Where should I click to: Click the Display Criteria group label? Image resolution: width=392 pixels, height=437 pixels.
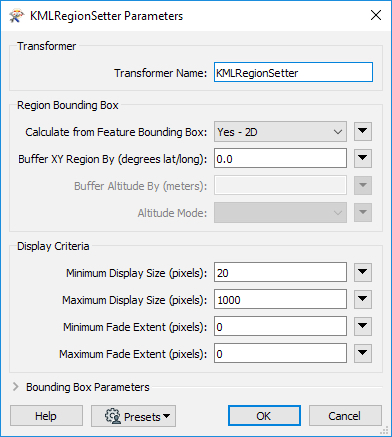pyautogui.click(x=53, y=246)
